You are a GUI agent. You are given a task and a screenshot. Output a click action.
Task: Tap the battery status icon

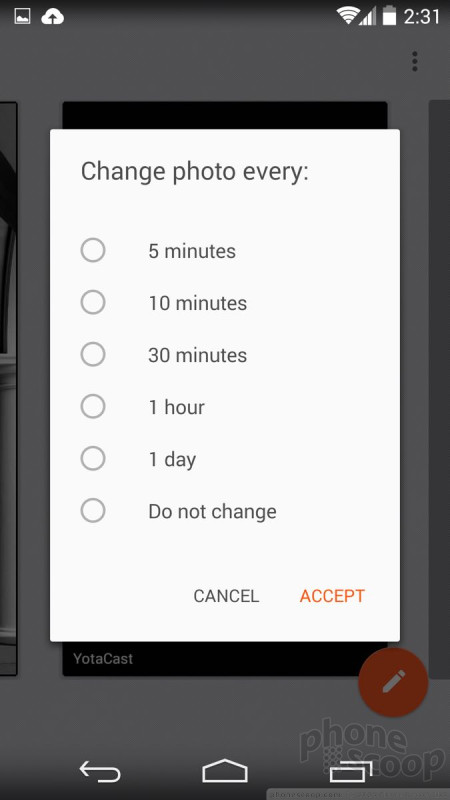[389, 16]
